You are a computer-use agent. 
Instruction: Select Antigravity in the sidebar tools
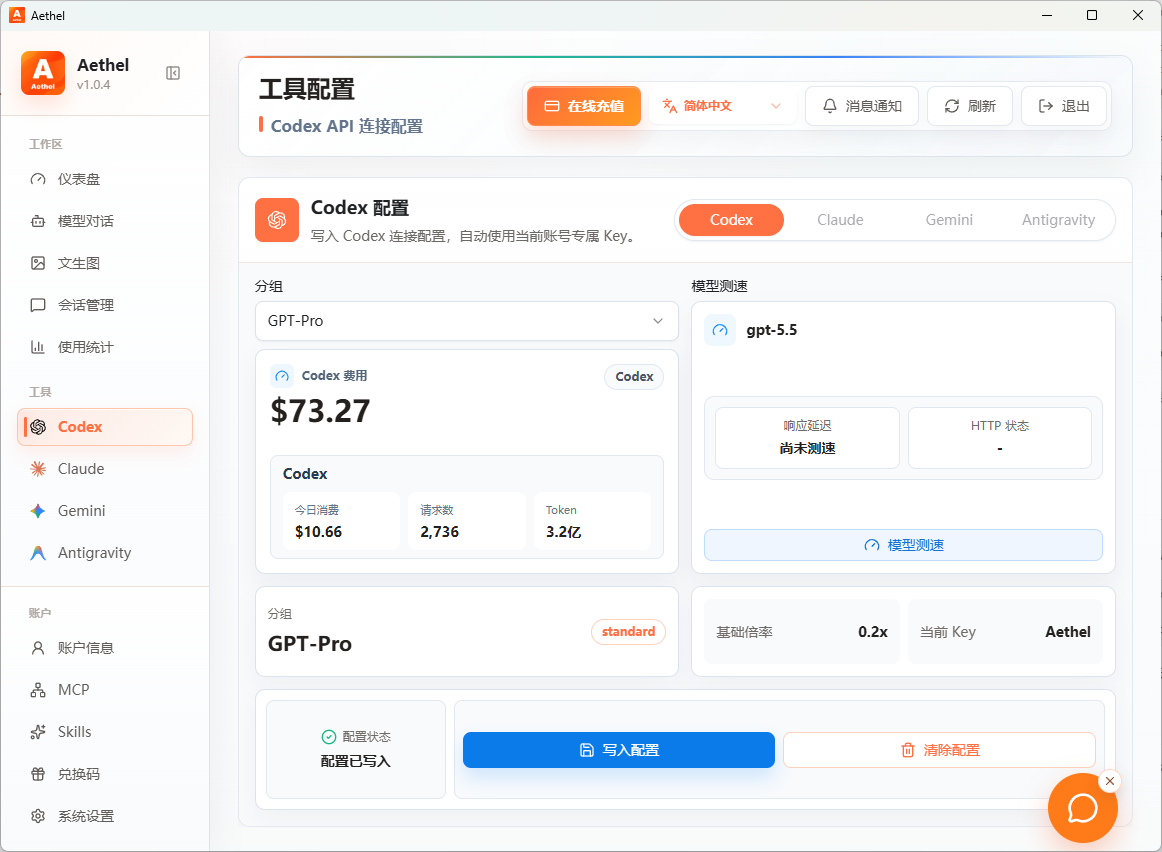pyautogui.click(x=104, y=553)
